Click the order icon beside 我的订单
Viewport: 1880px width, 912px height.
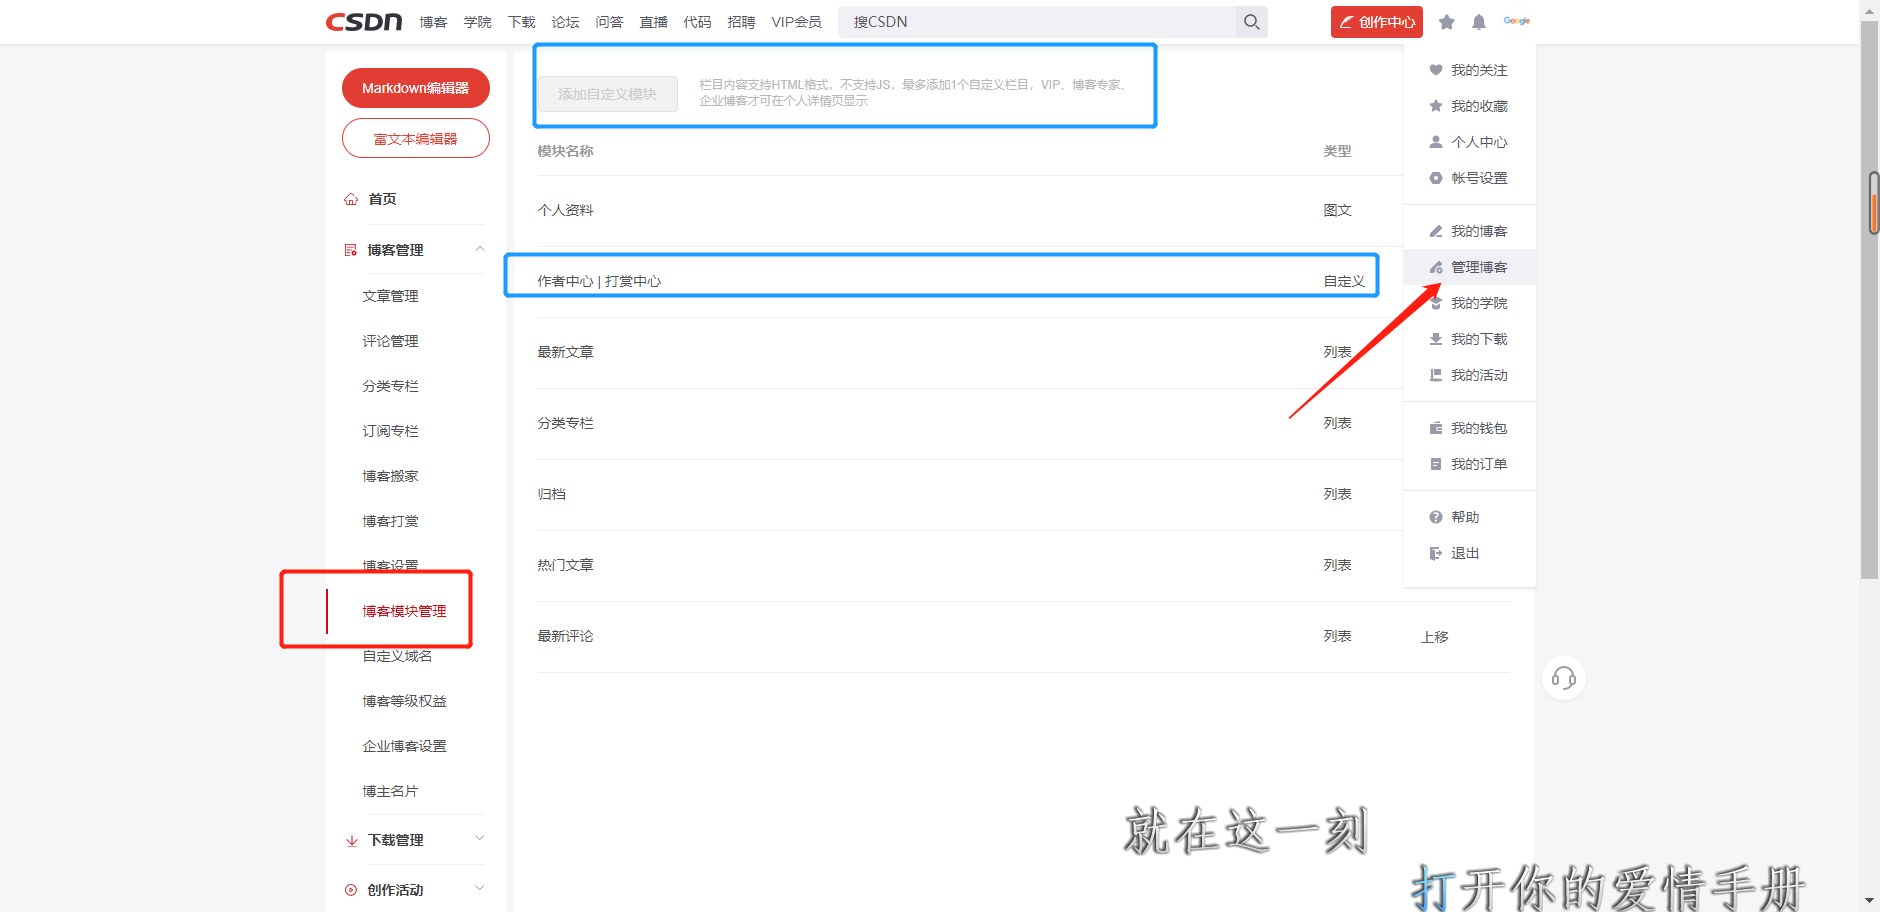(1436, 464)
